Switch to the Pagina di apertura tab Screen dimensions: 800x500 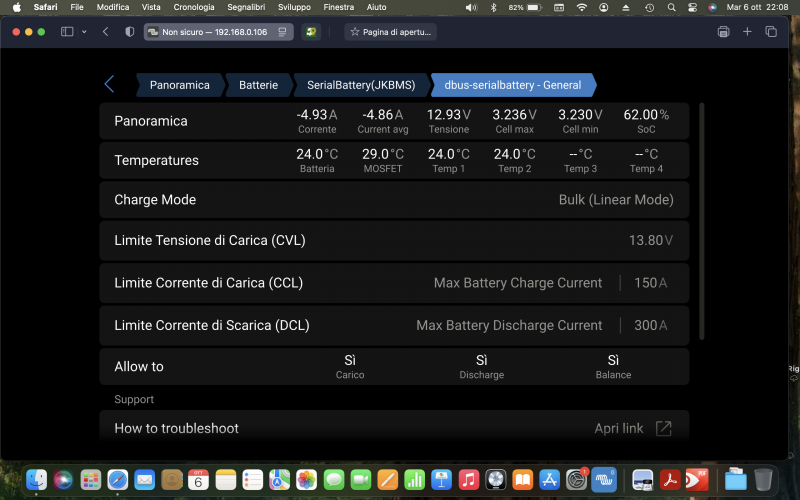click(390, 32)
